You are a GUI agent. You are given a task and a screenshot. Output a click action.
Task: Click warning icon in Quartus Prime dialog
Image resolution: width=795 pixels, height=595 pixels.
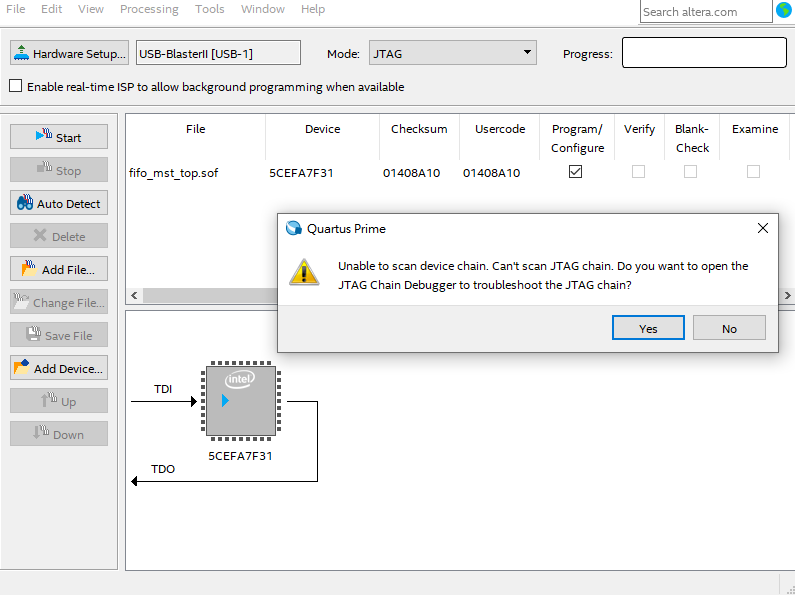click(x=304, y=272)
